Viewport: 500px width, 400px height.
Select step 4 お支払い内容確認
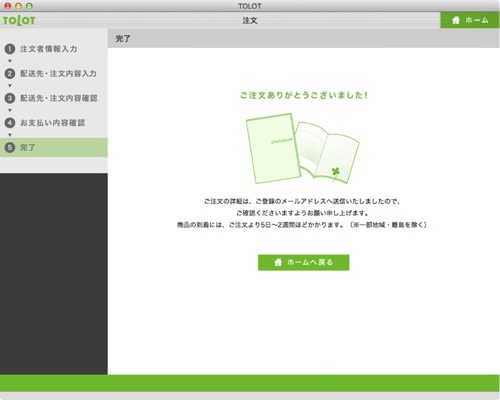coord(54,123)
